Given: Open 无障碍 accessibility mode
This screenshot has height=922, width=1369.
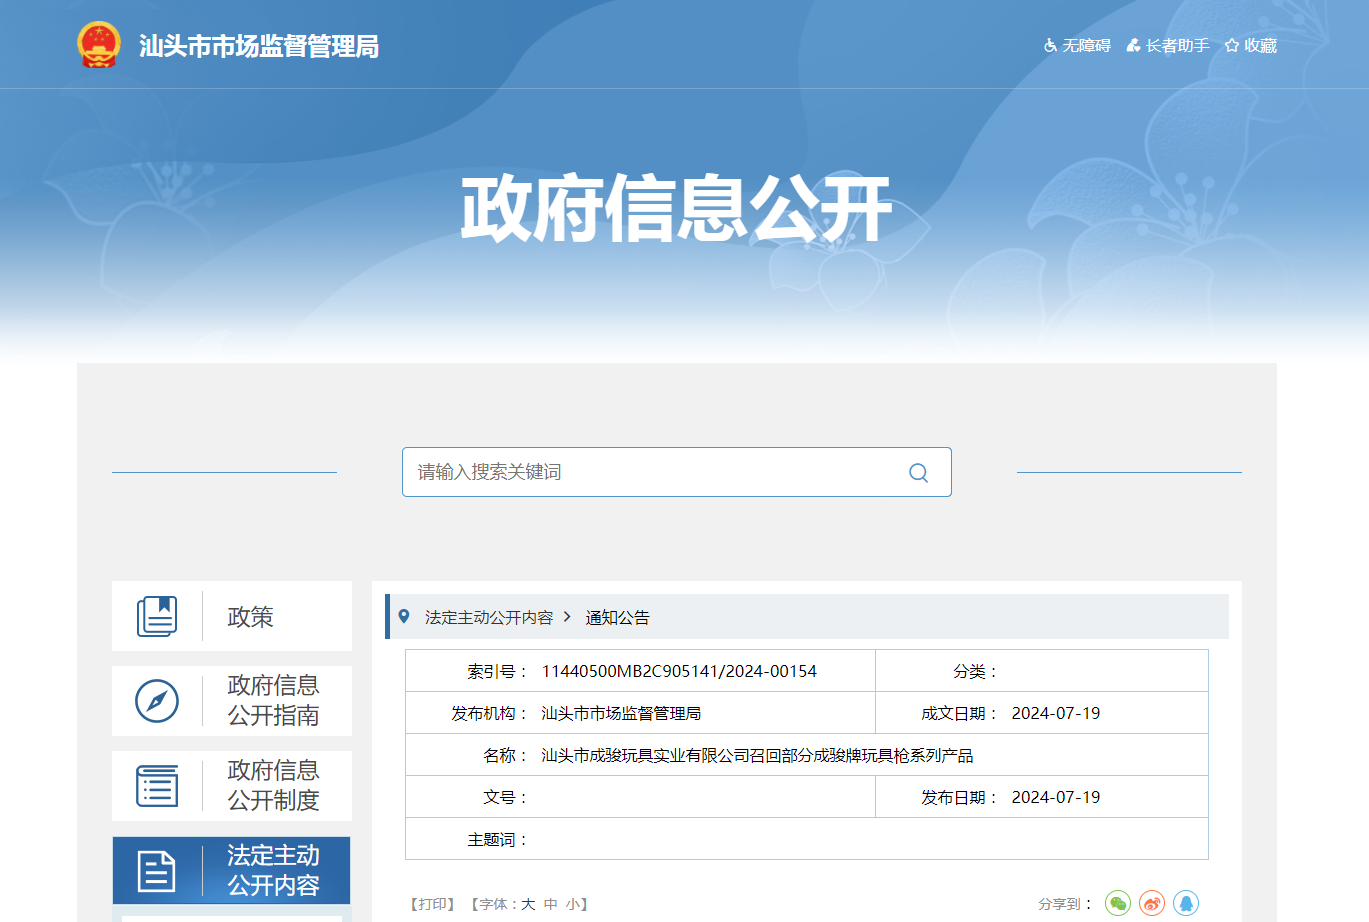Looking at the screenshot, I should [x=1077, y=46].
